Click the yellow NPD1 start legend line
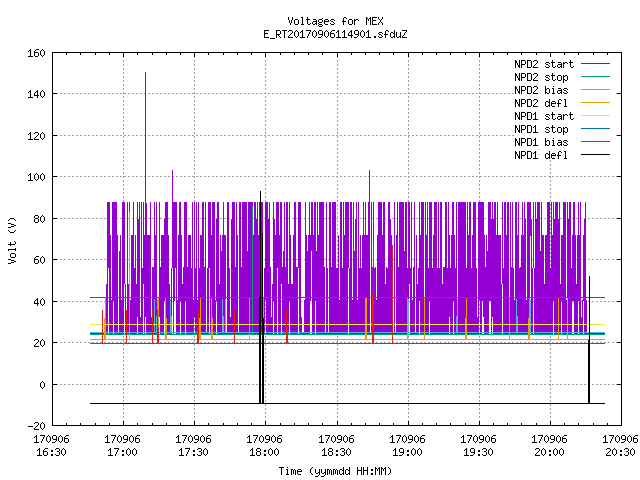This screenshot has width=640, height=480. tap(595, 116)
